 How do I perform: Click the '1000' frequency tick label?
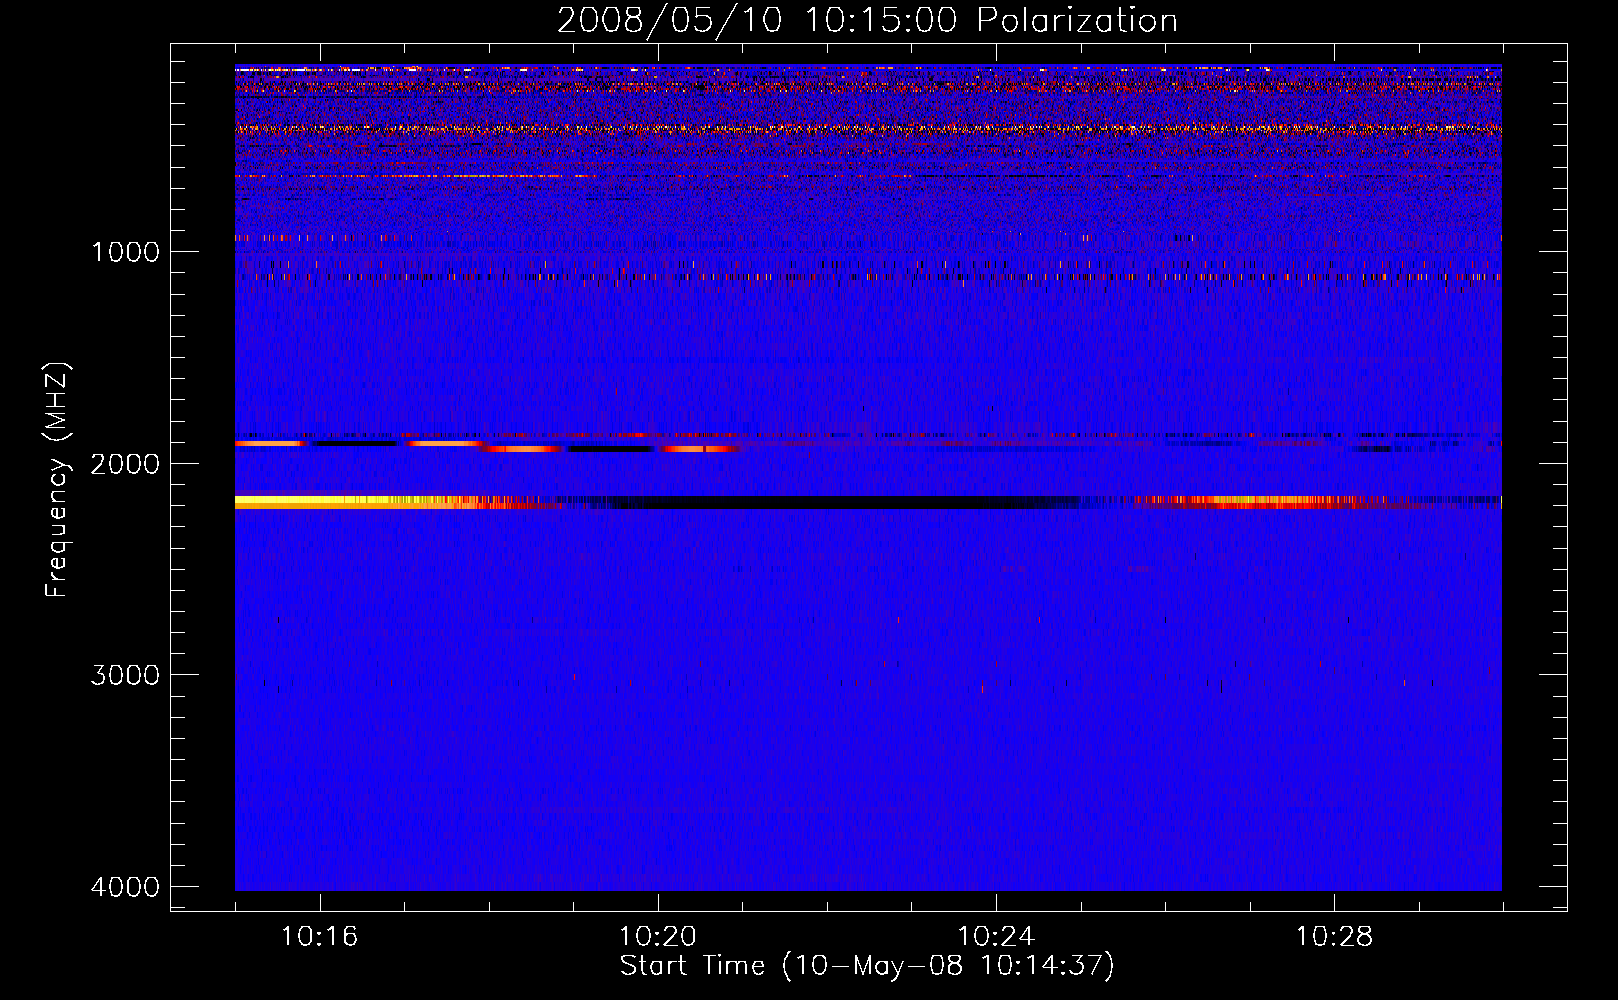tap(125, 252)
